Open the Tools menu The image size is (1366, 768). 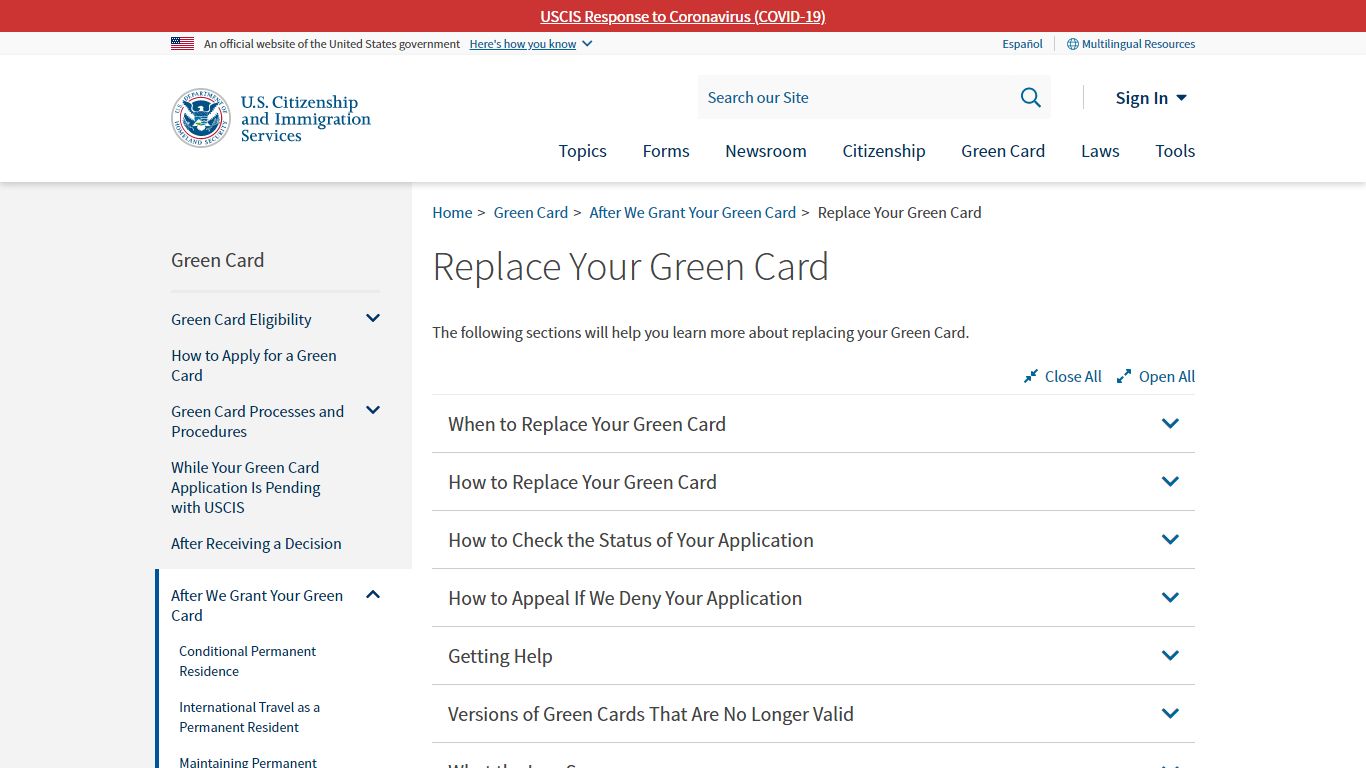[x=1175, y=151]
